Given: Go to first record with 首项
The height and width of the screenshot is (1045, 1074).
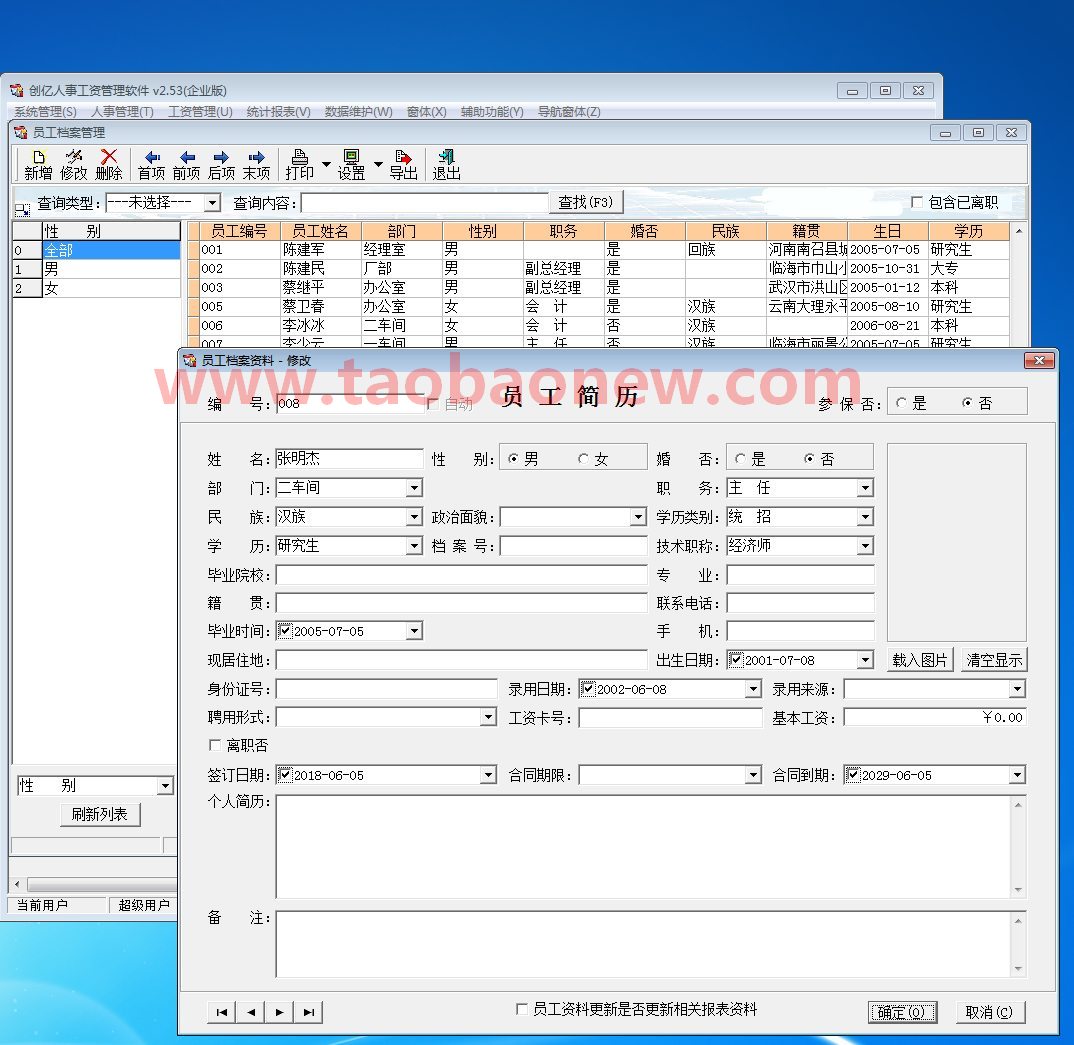Looking at the screenshot, I should tap(151, 165).
